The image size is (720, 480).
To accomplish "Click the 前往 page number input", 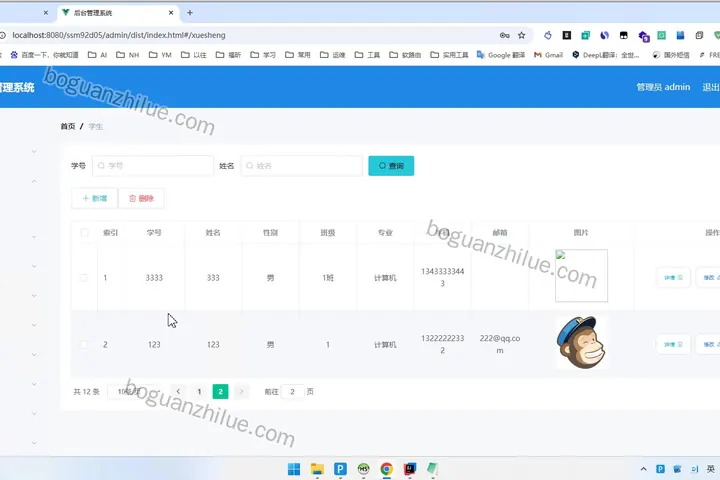I will tap(292, 392).
